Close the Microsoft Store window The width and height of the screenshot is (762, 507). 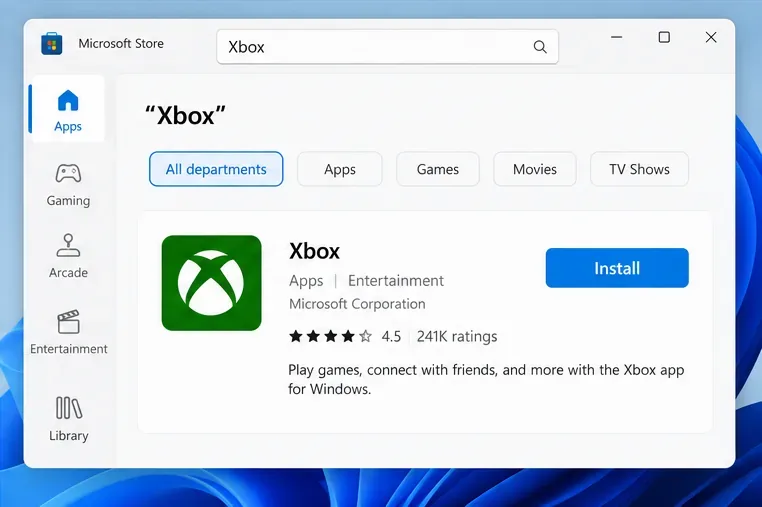(x=711, y=37)
